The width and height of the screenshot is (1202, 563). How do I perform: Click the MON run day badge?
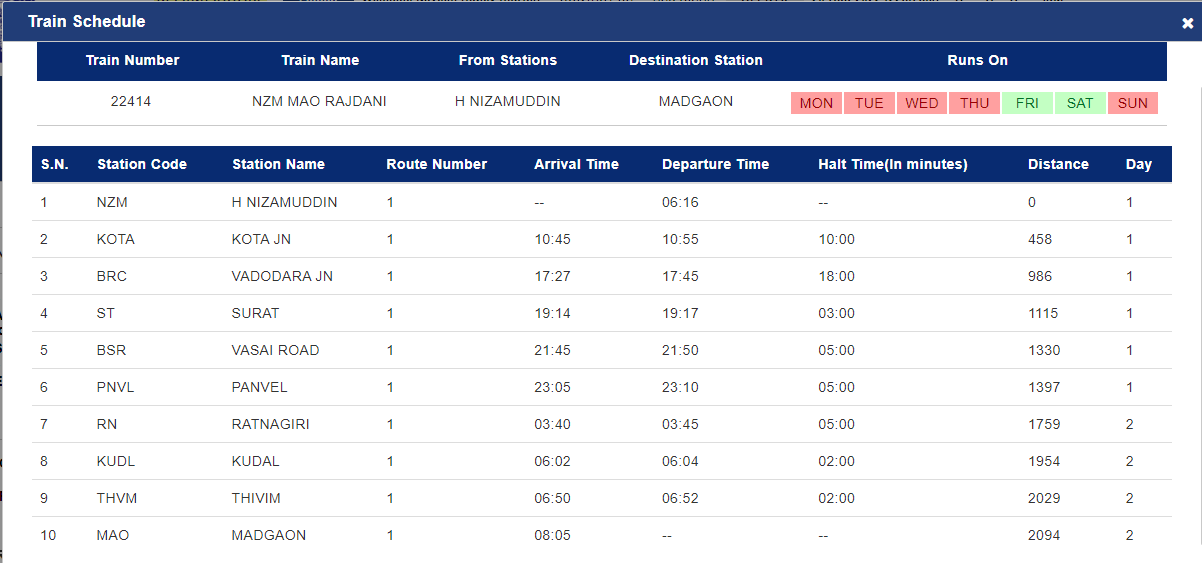(x=816, y=103)
